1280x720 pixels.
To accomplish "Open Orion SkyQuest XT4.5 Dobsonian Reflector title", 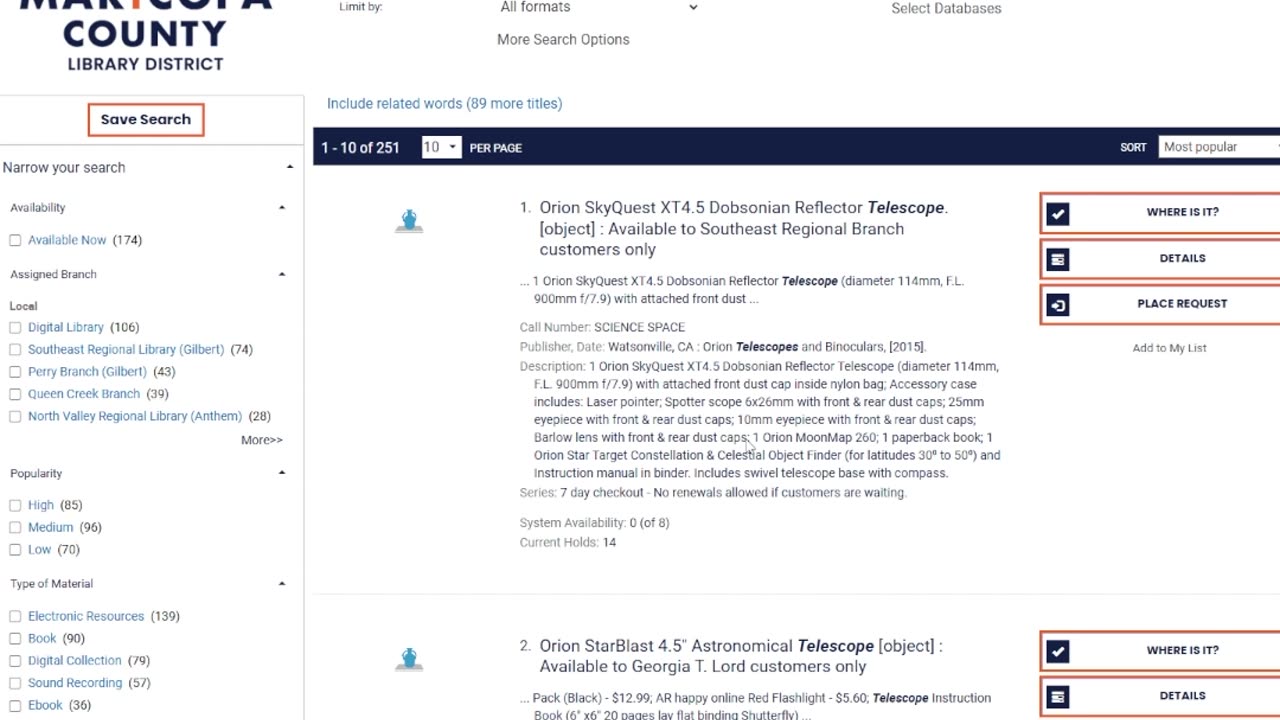I will 743,229.
